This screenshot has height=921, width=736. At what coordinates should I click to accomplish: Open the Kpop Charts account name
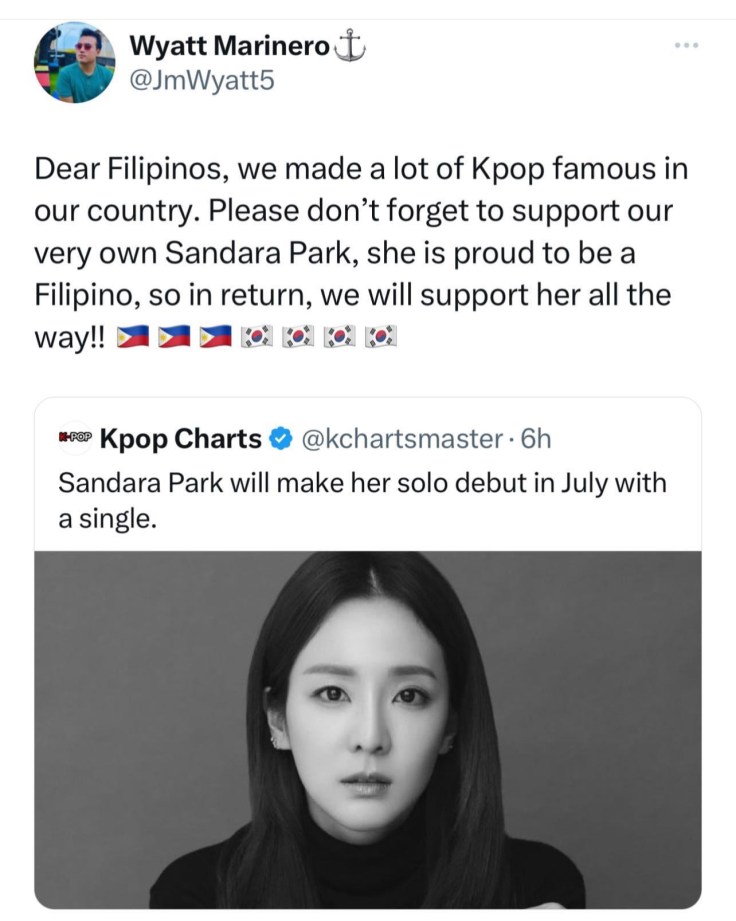(181, 438)
